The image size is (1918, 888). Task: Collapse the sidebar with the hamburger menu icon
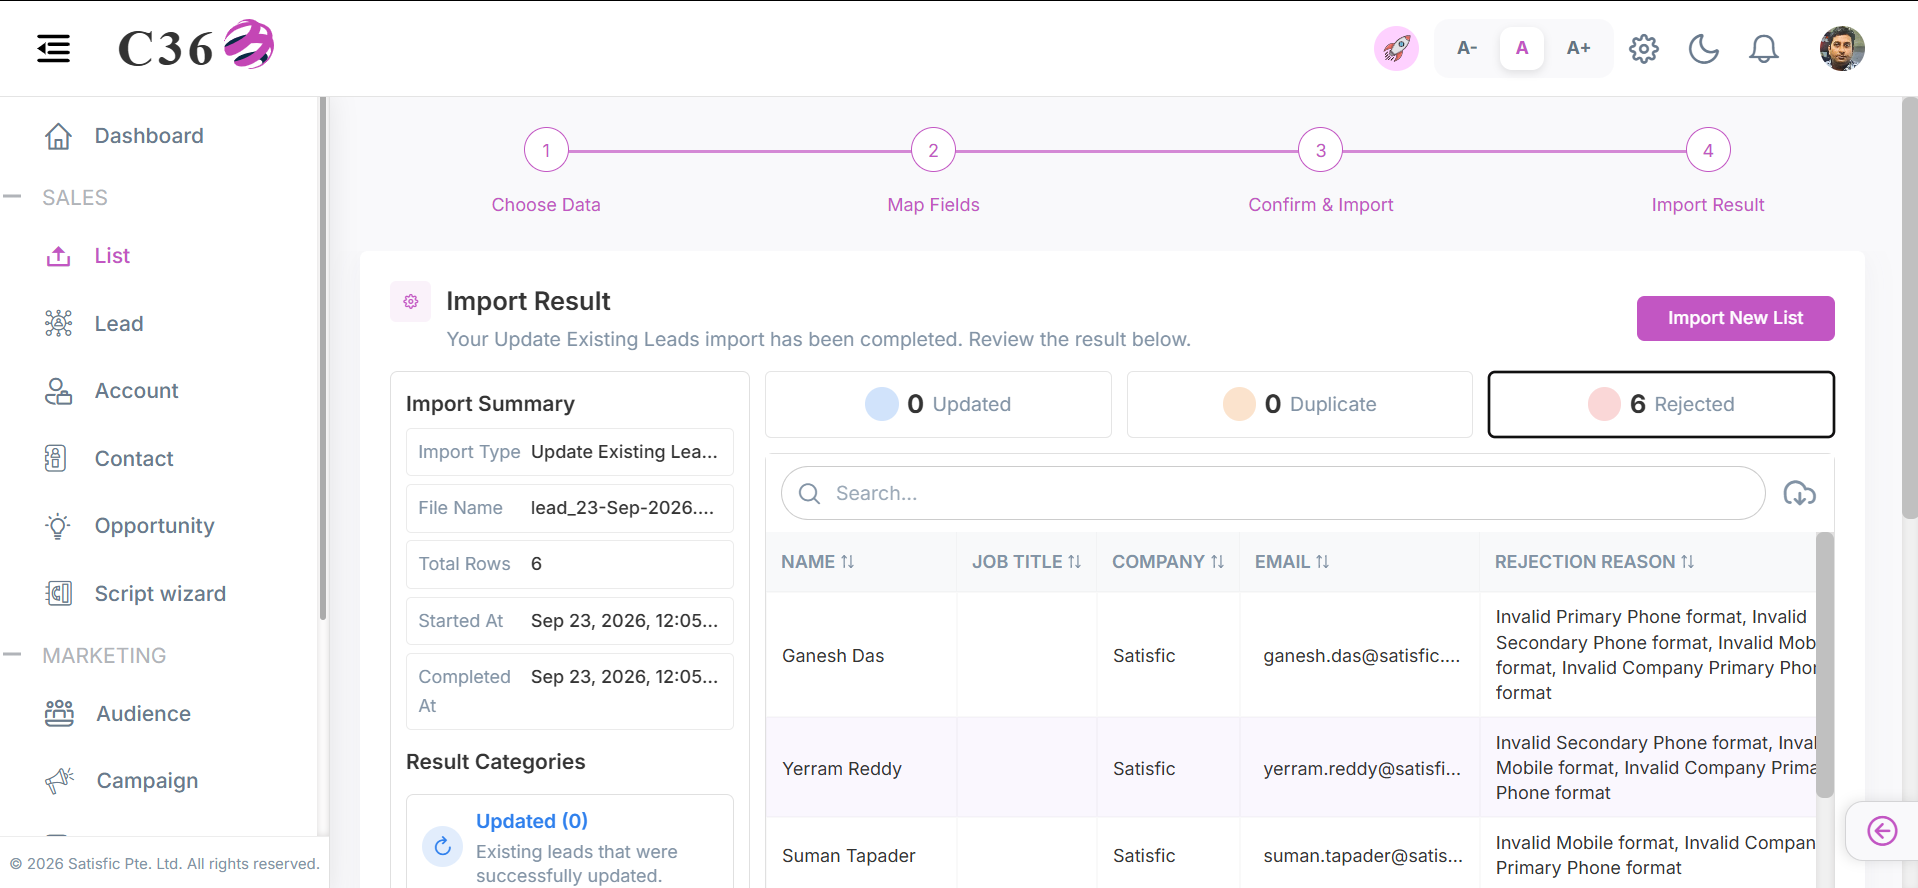click(53, 48)
